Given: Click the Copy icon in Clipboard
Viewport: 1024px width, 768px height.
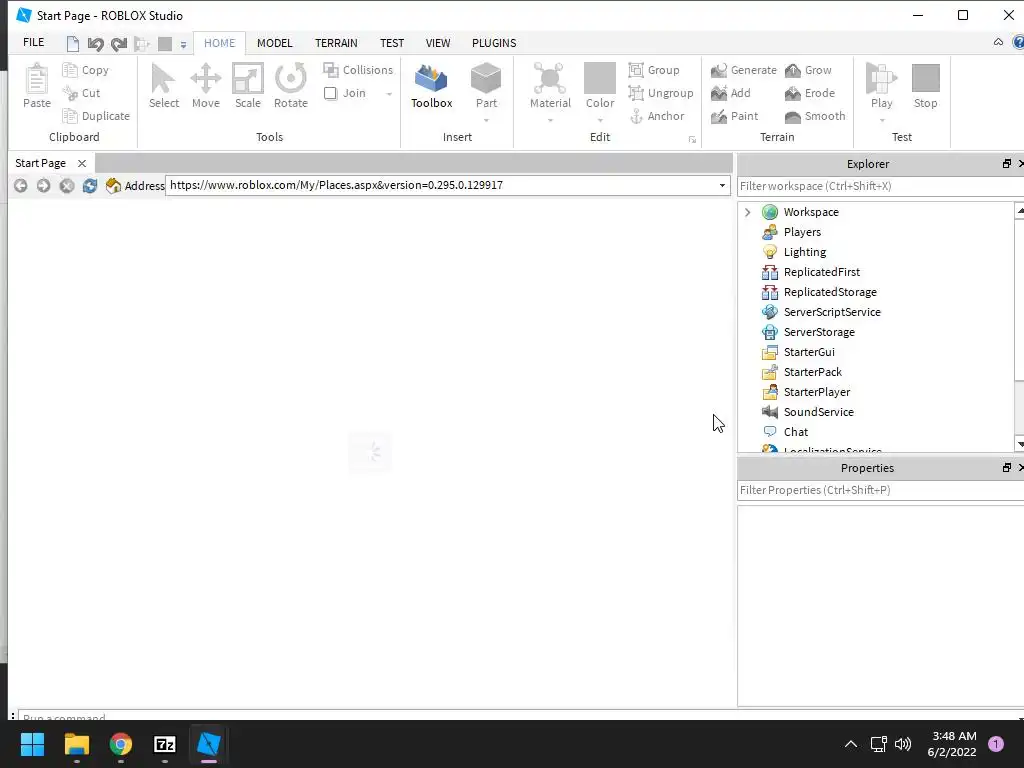Looking at the screenshot, I should coord(70,70).
